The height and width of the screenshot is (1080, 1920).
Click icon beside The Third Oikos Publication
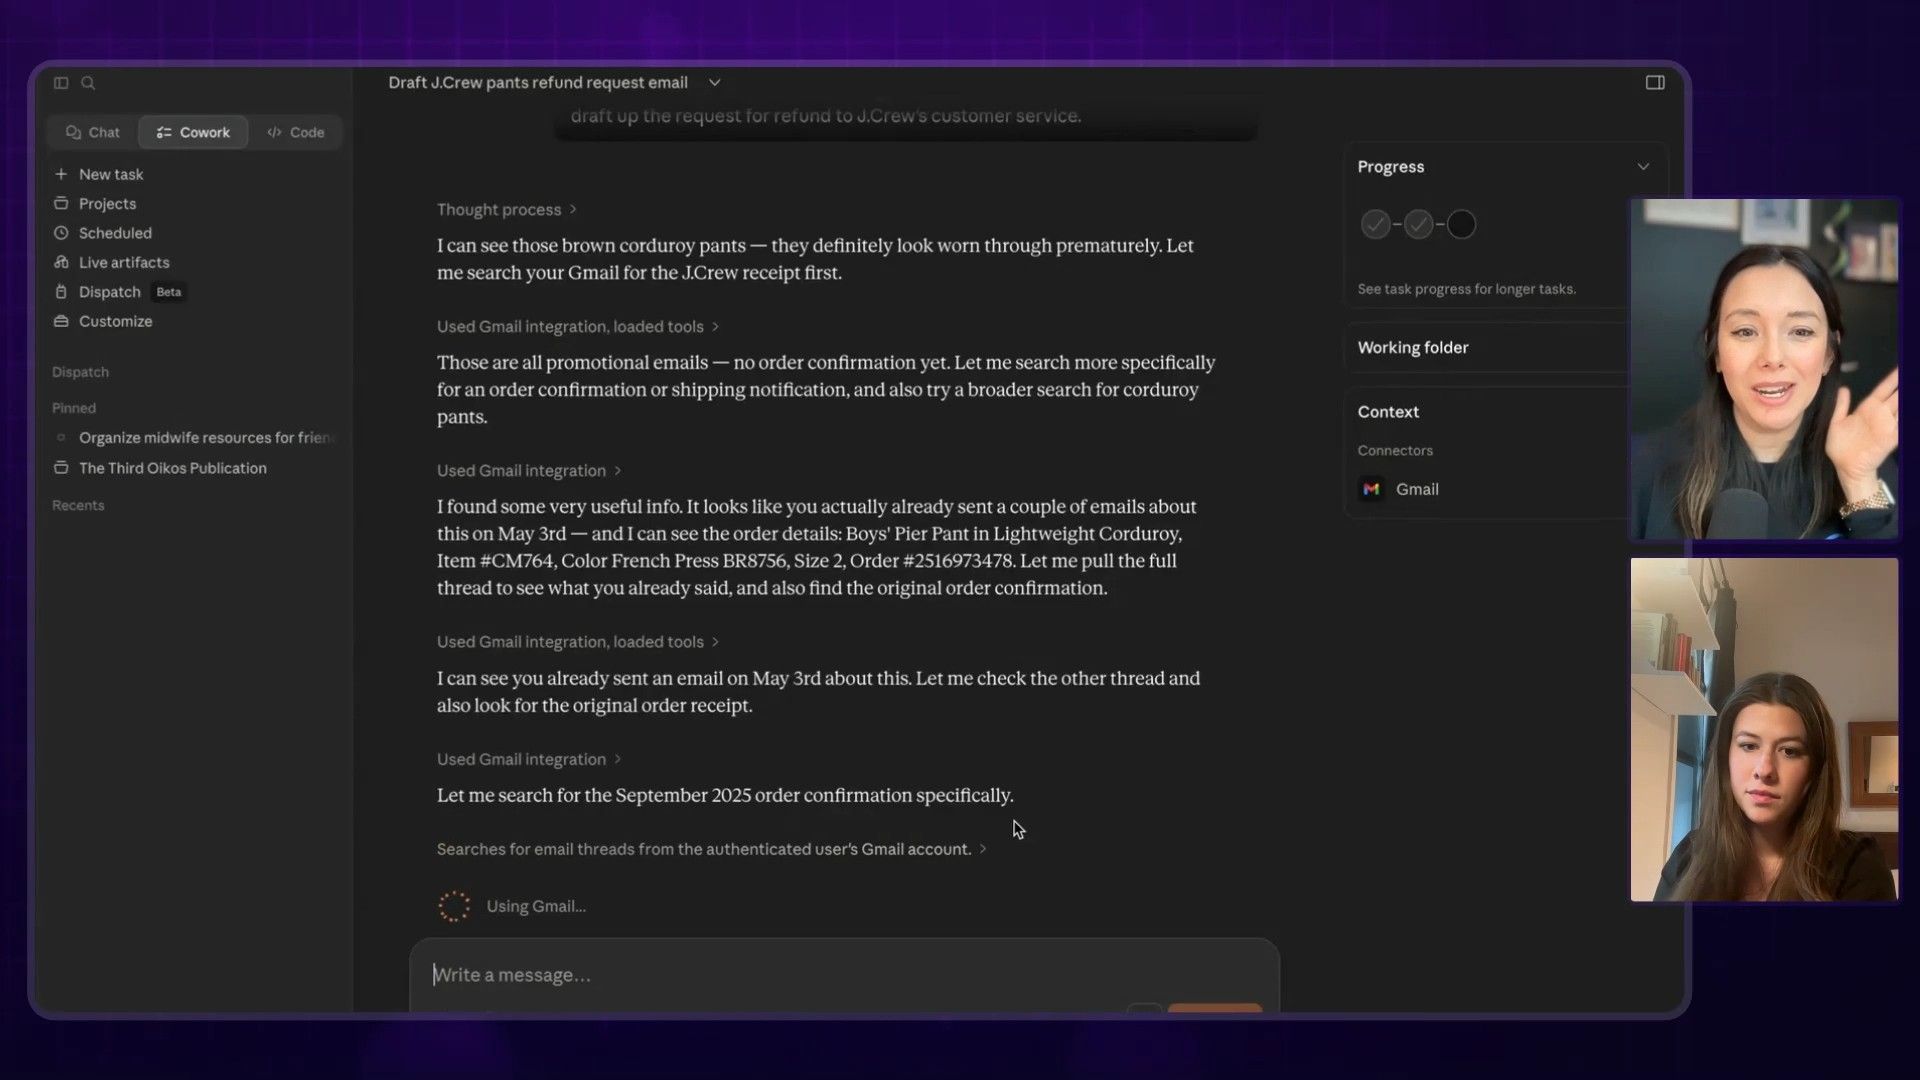pyautogui.click(x=61, y=468)
